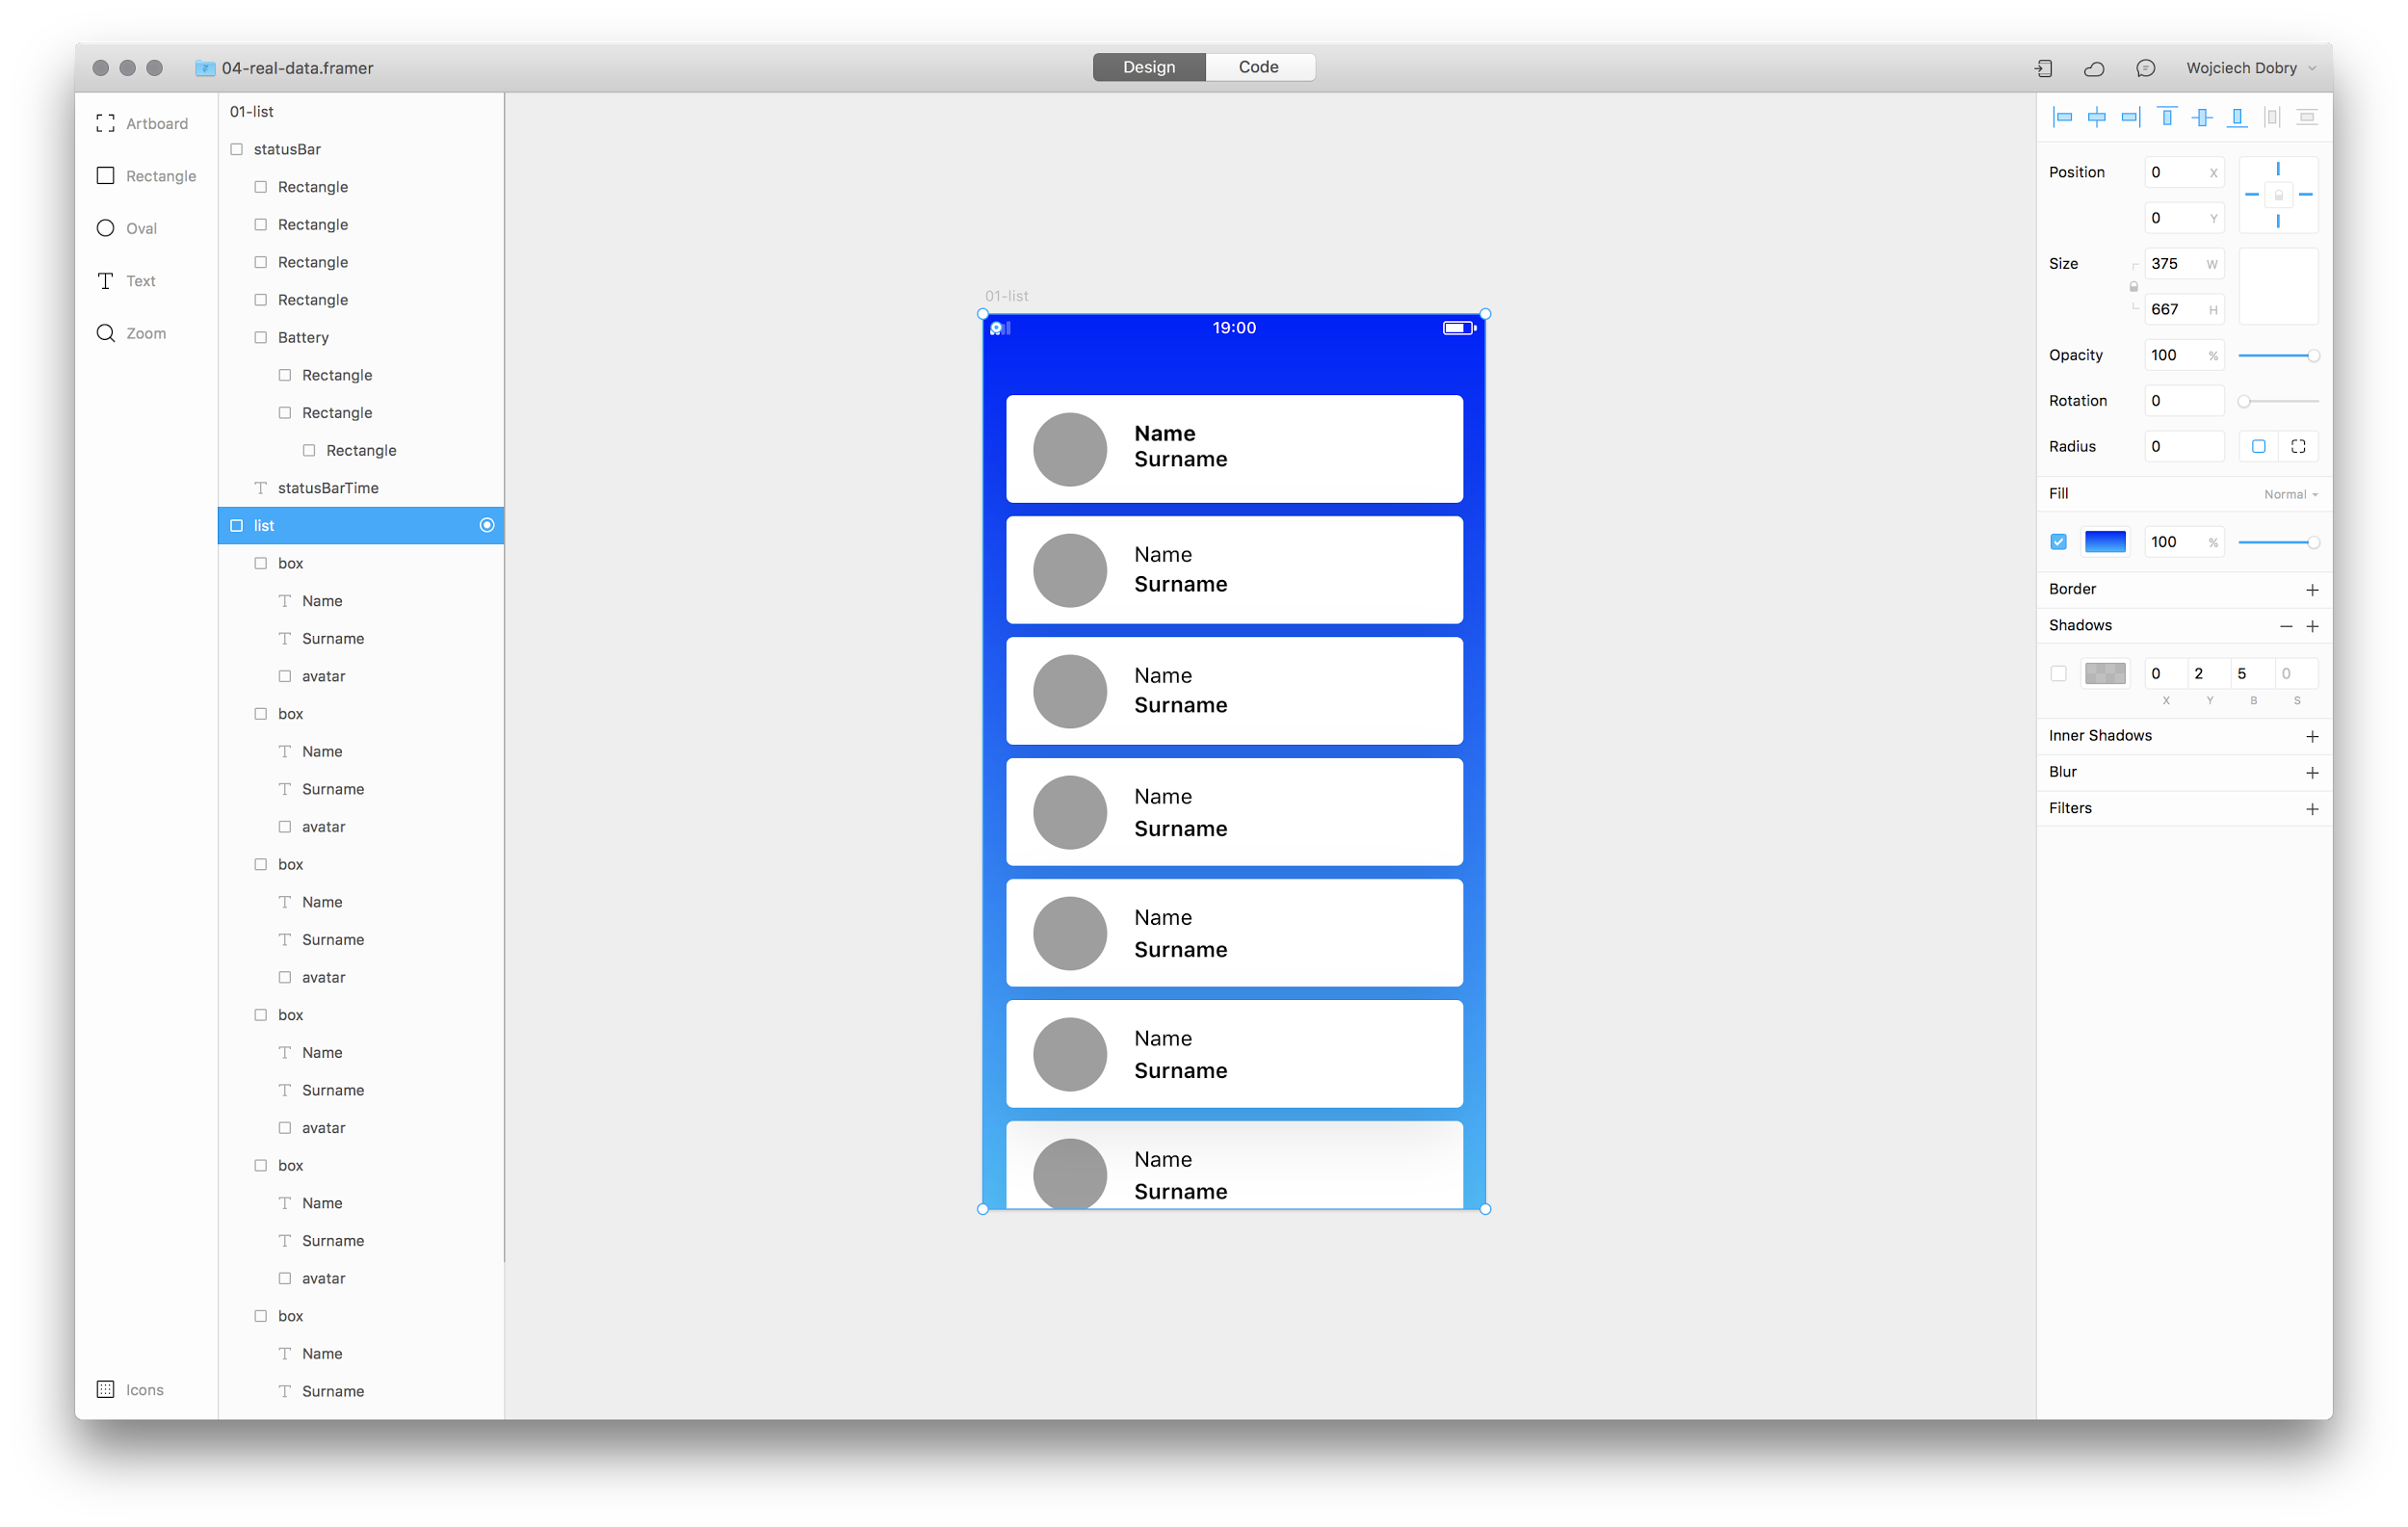Click the Position Y field
The height and width of the screenshot is (1527, 2408).
coord(2184,218)
